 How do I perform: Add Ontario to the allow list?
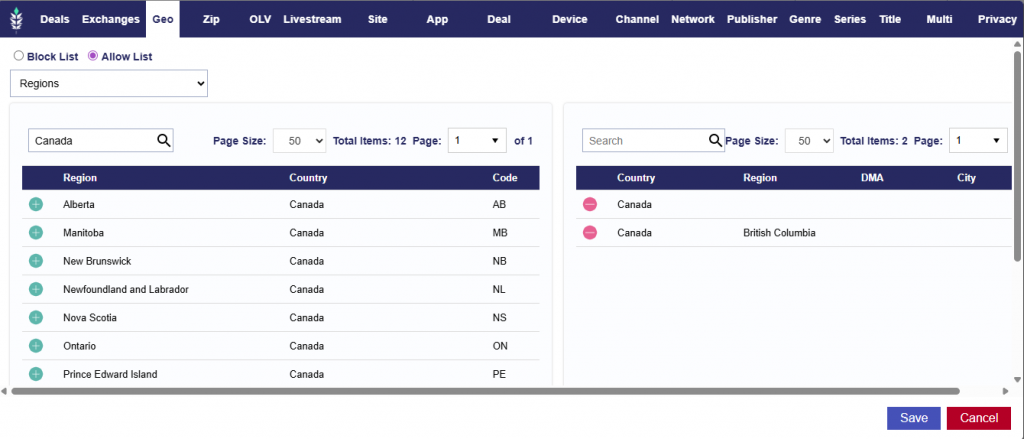click(36, 346)
